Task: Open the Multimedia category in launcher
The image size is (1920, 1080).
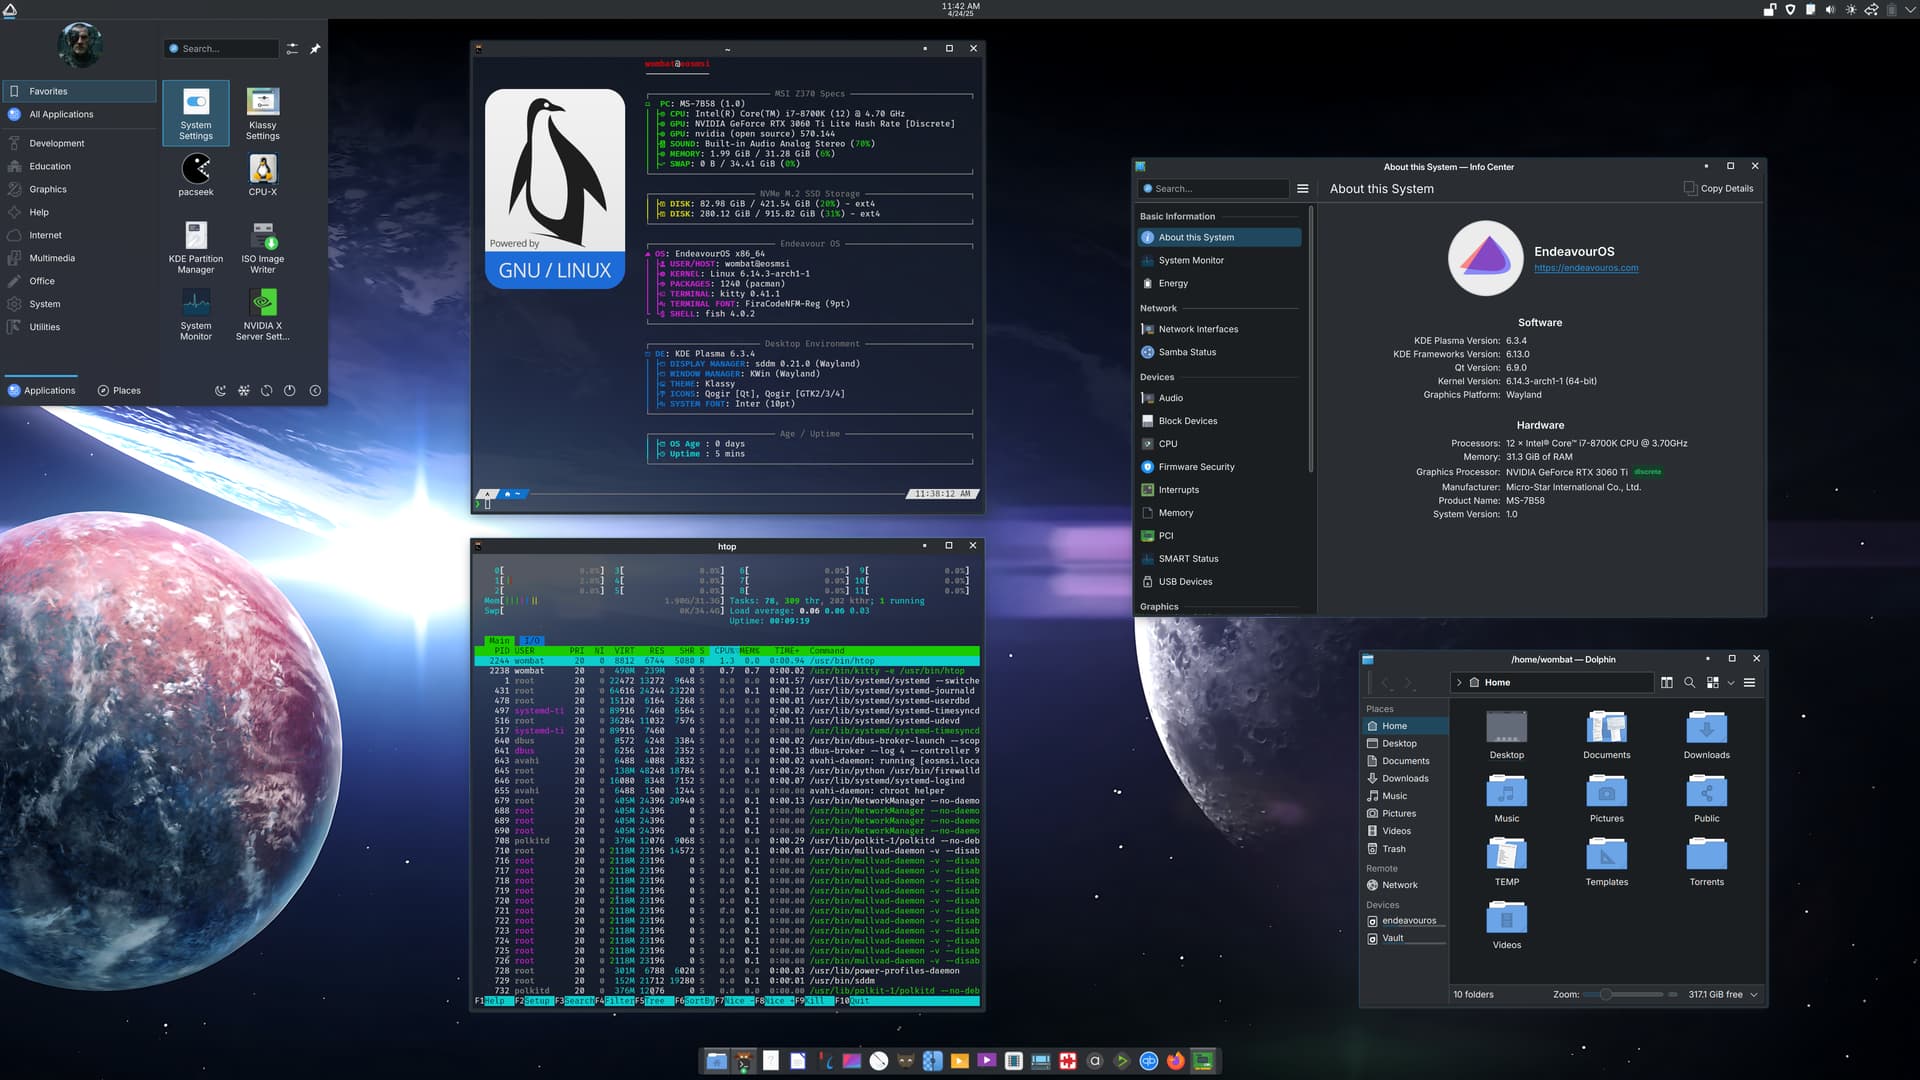Action: click(x=80, y=258)
